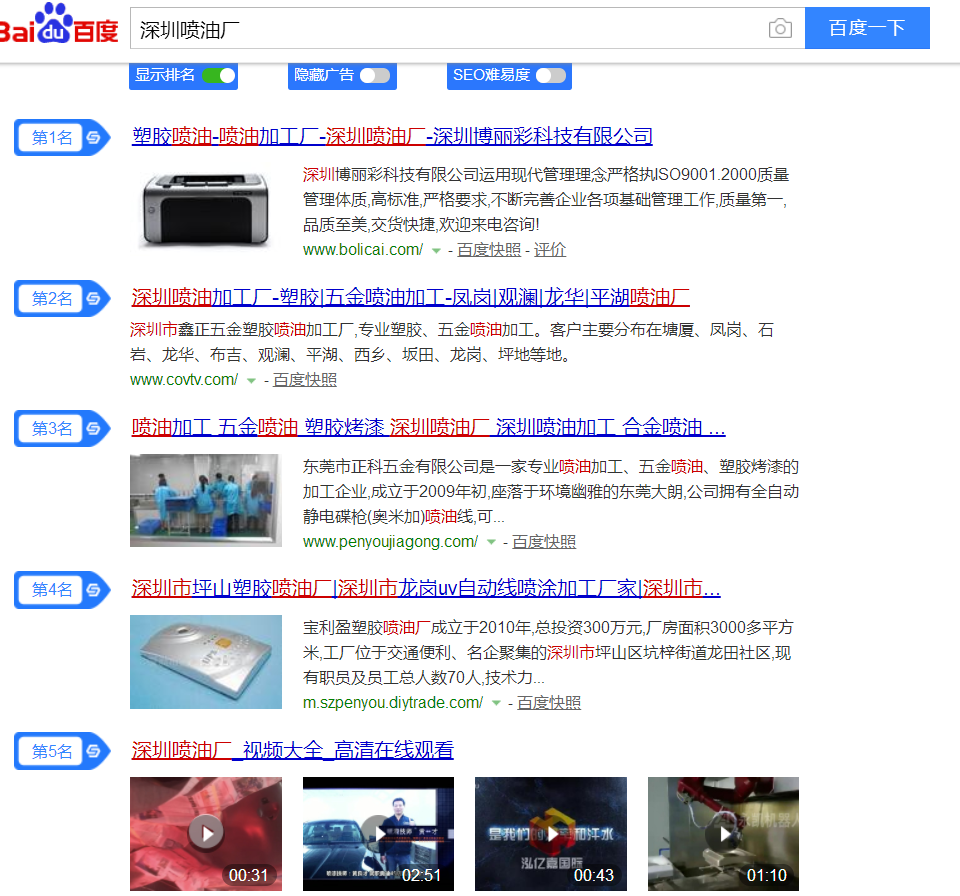
Task: Play the 01:10 video
Action: click(x=723, y=834)
